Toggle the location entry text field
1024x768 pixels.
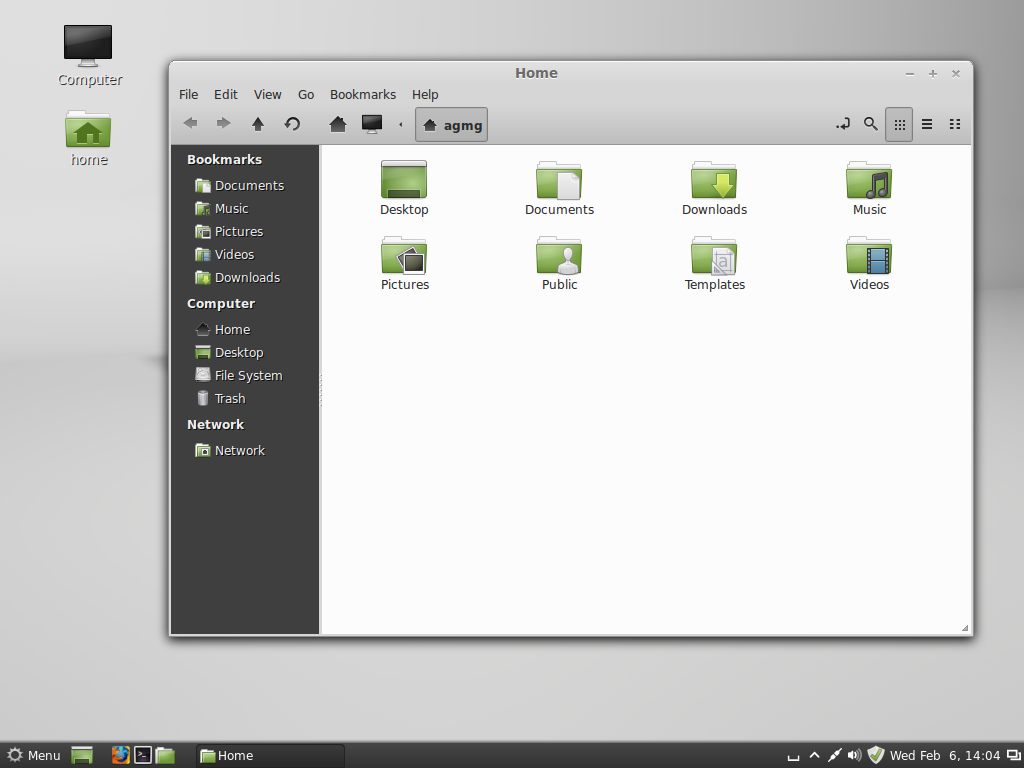tap(843, 124)
